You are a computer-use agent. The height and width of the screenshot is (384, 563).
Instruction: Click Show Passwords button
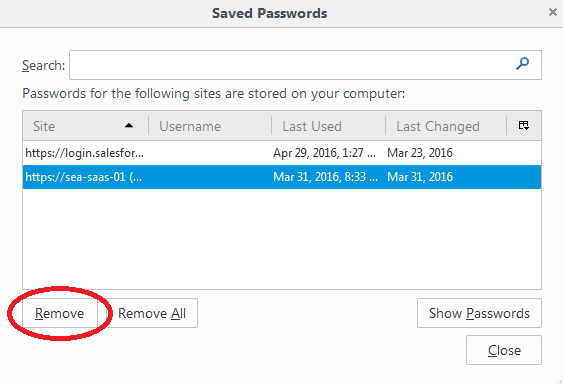[x=479, y=313]
